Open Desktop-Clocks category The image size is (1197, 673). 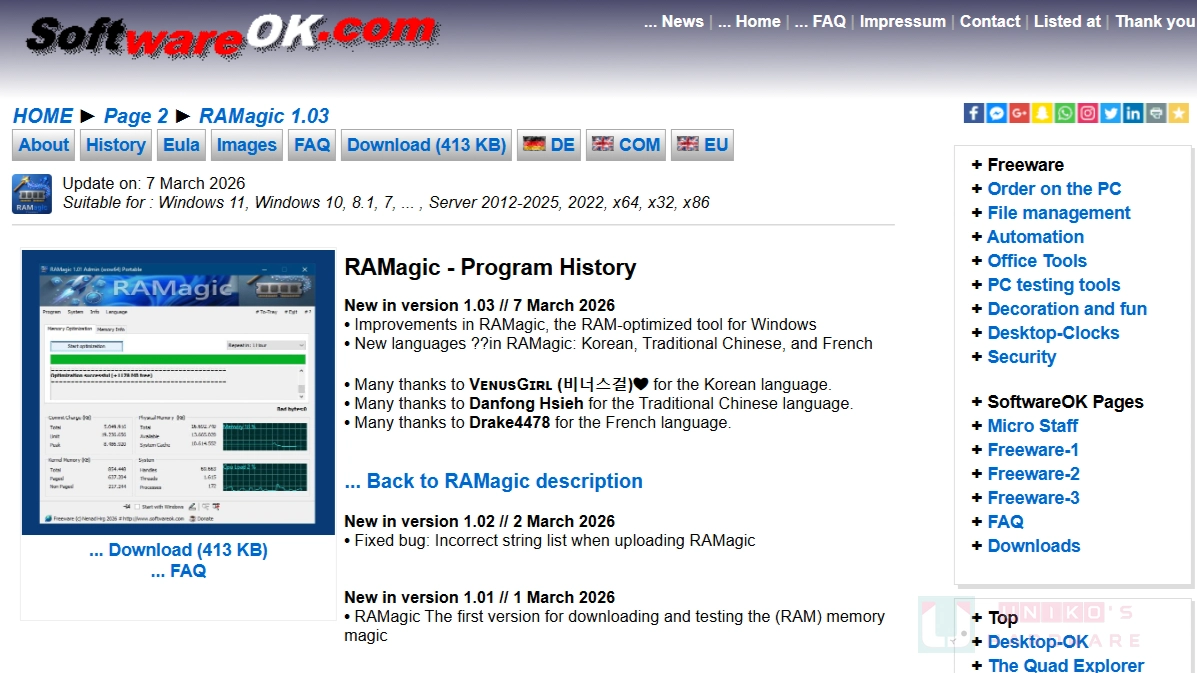[x=1053, y=333]
